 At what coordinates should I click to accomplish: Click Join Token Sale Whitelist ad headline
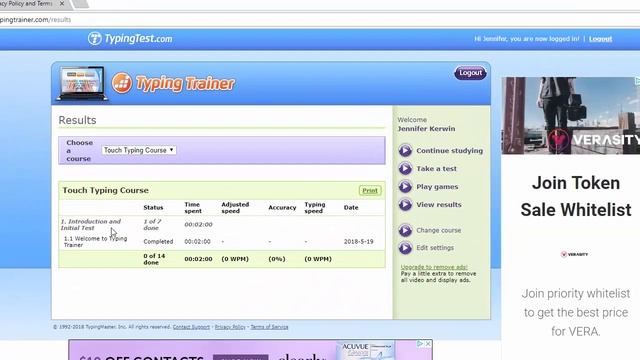[x=576, y=196]
